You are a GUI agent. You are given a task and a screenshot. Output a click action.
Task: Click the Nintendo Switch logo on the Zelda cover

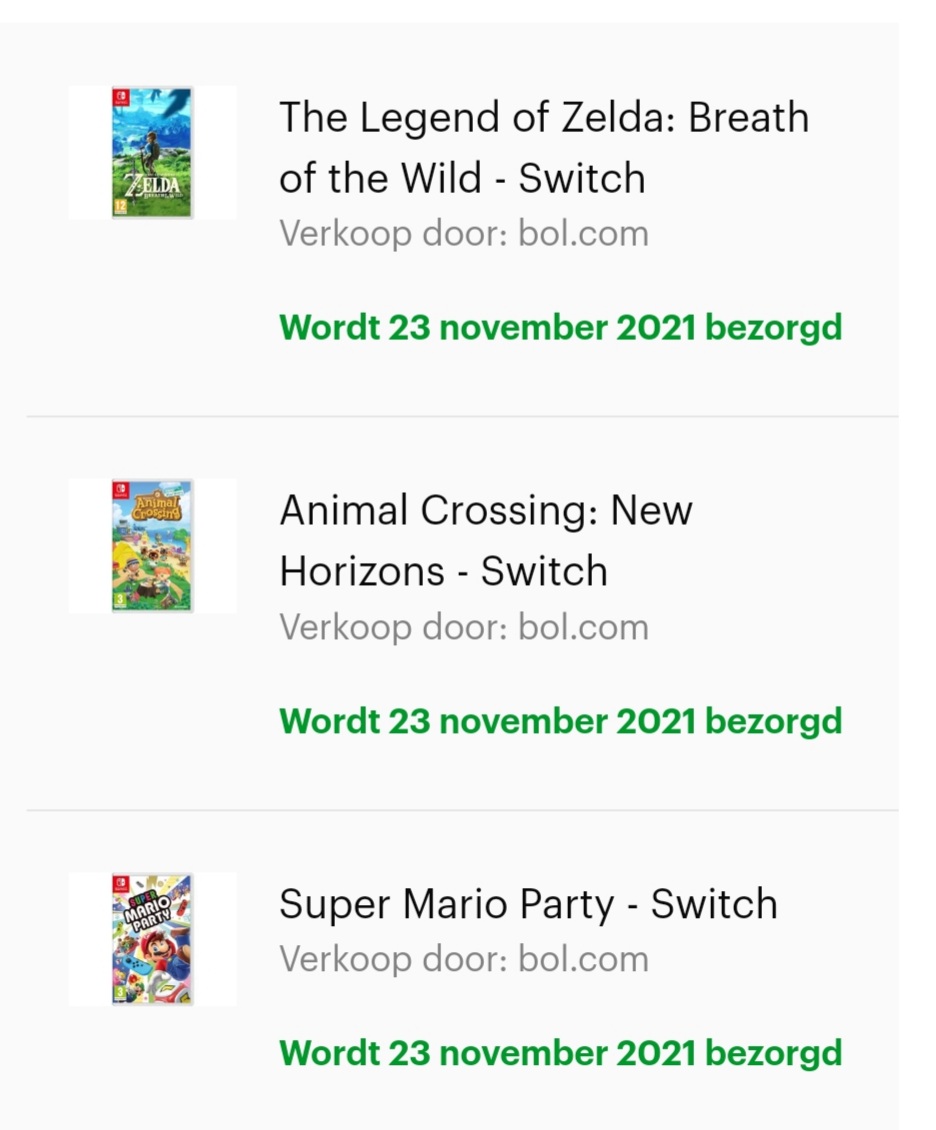pos(120,99)
